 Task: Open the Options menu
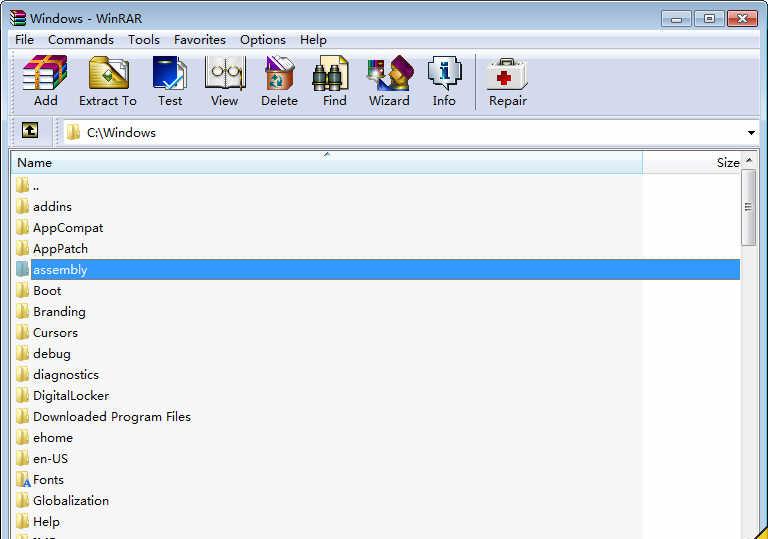(x=263, y=40)
